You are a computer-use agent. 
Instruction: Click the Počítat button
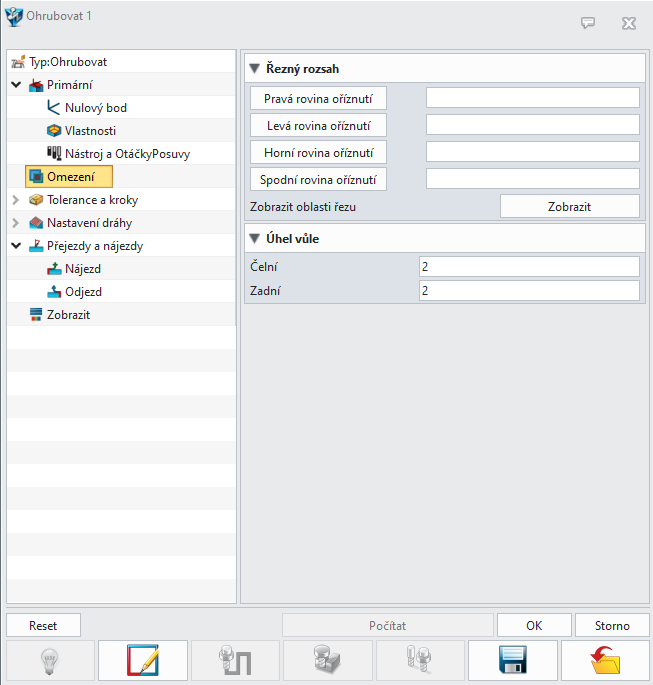tap(388, 625)
